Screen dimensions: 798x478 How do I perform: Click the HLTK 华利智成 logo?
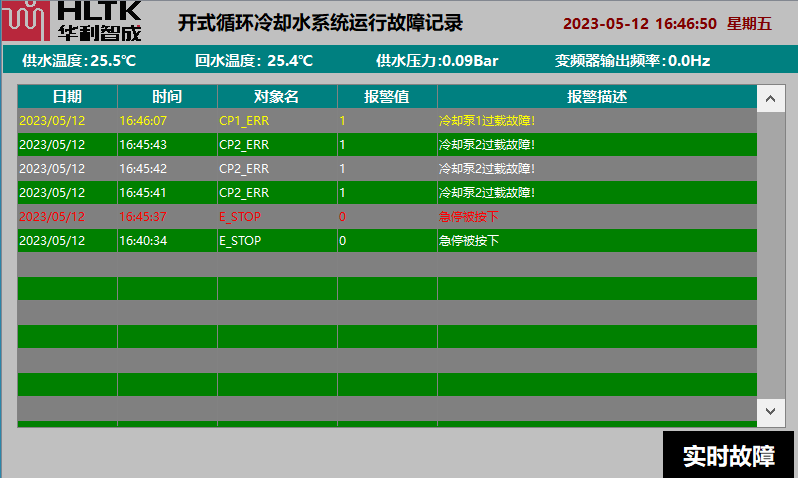tap(72, 21)
